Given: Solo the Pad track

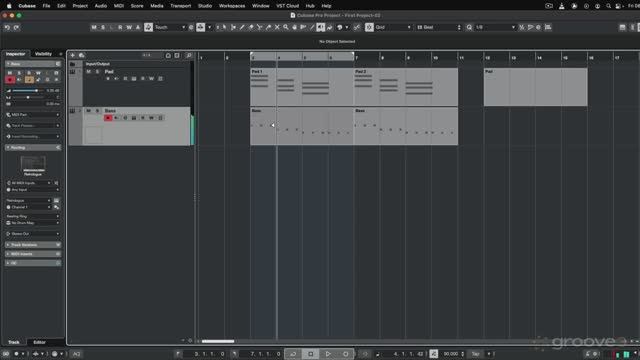Looking at the screenshot, I should [97, 71].
